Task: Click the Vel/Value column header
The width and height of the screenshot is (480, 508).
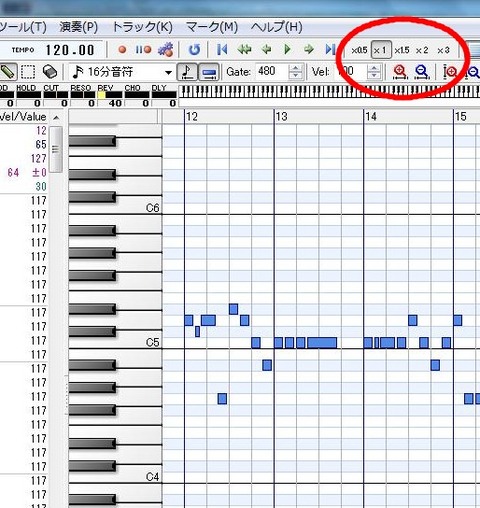Action: 23,117
